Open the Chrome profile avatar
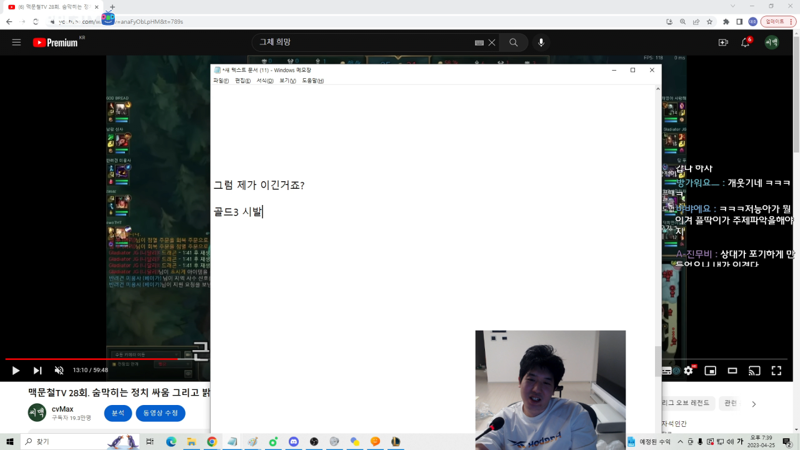This screenshot has width=800, height=450. click(753, 21)
